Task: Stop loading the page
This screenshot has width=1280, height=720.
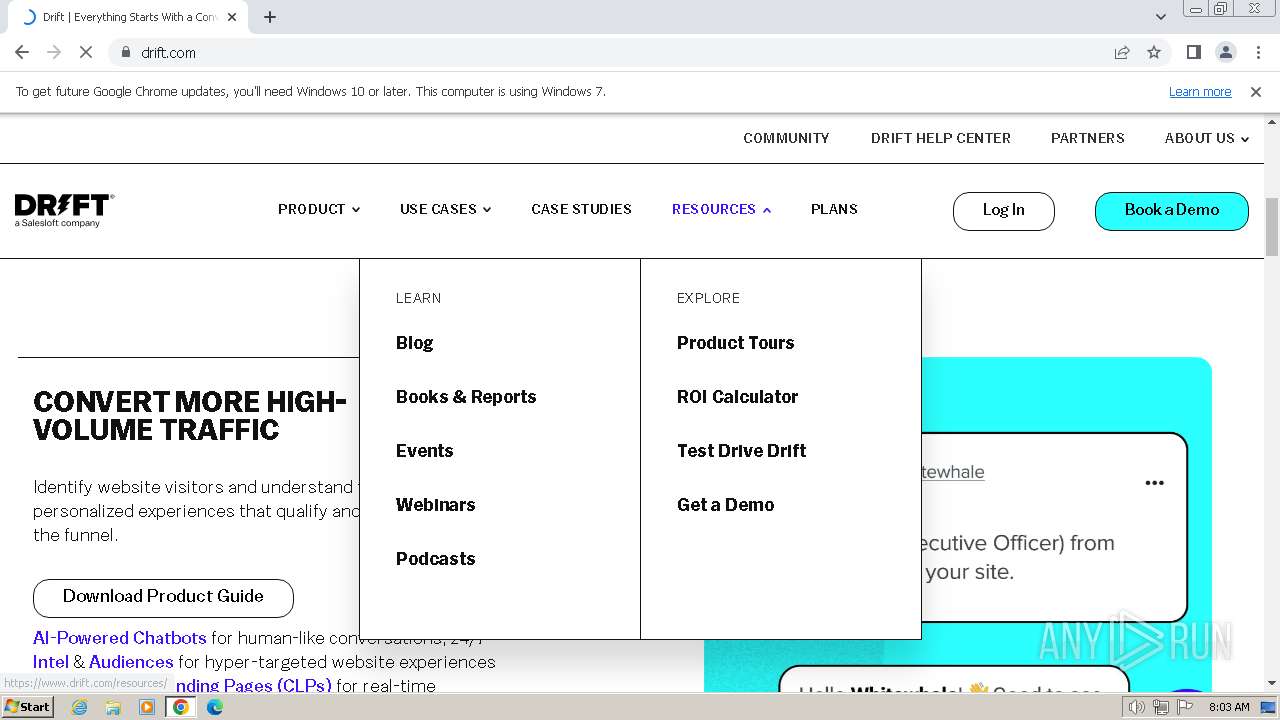Action: point(86,52)
